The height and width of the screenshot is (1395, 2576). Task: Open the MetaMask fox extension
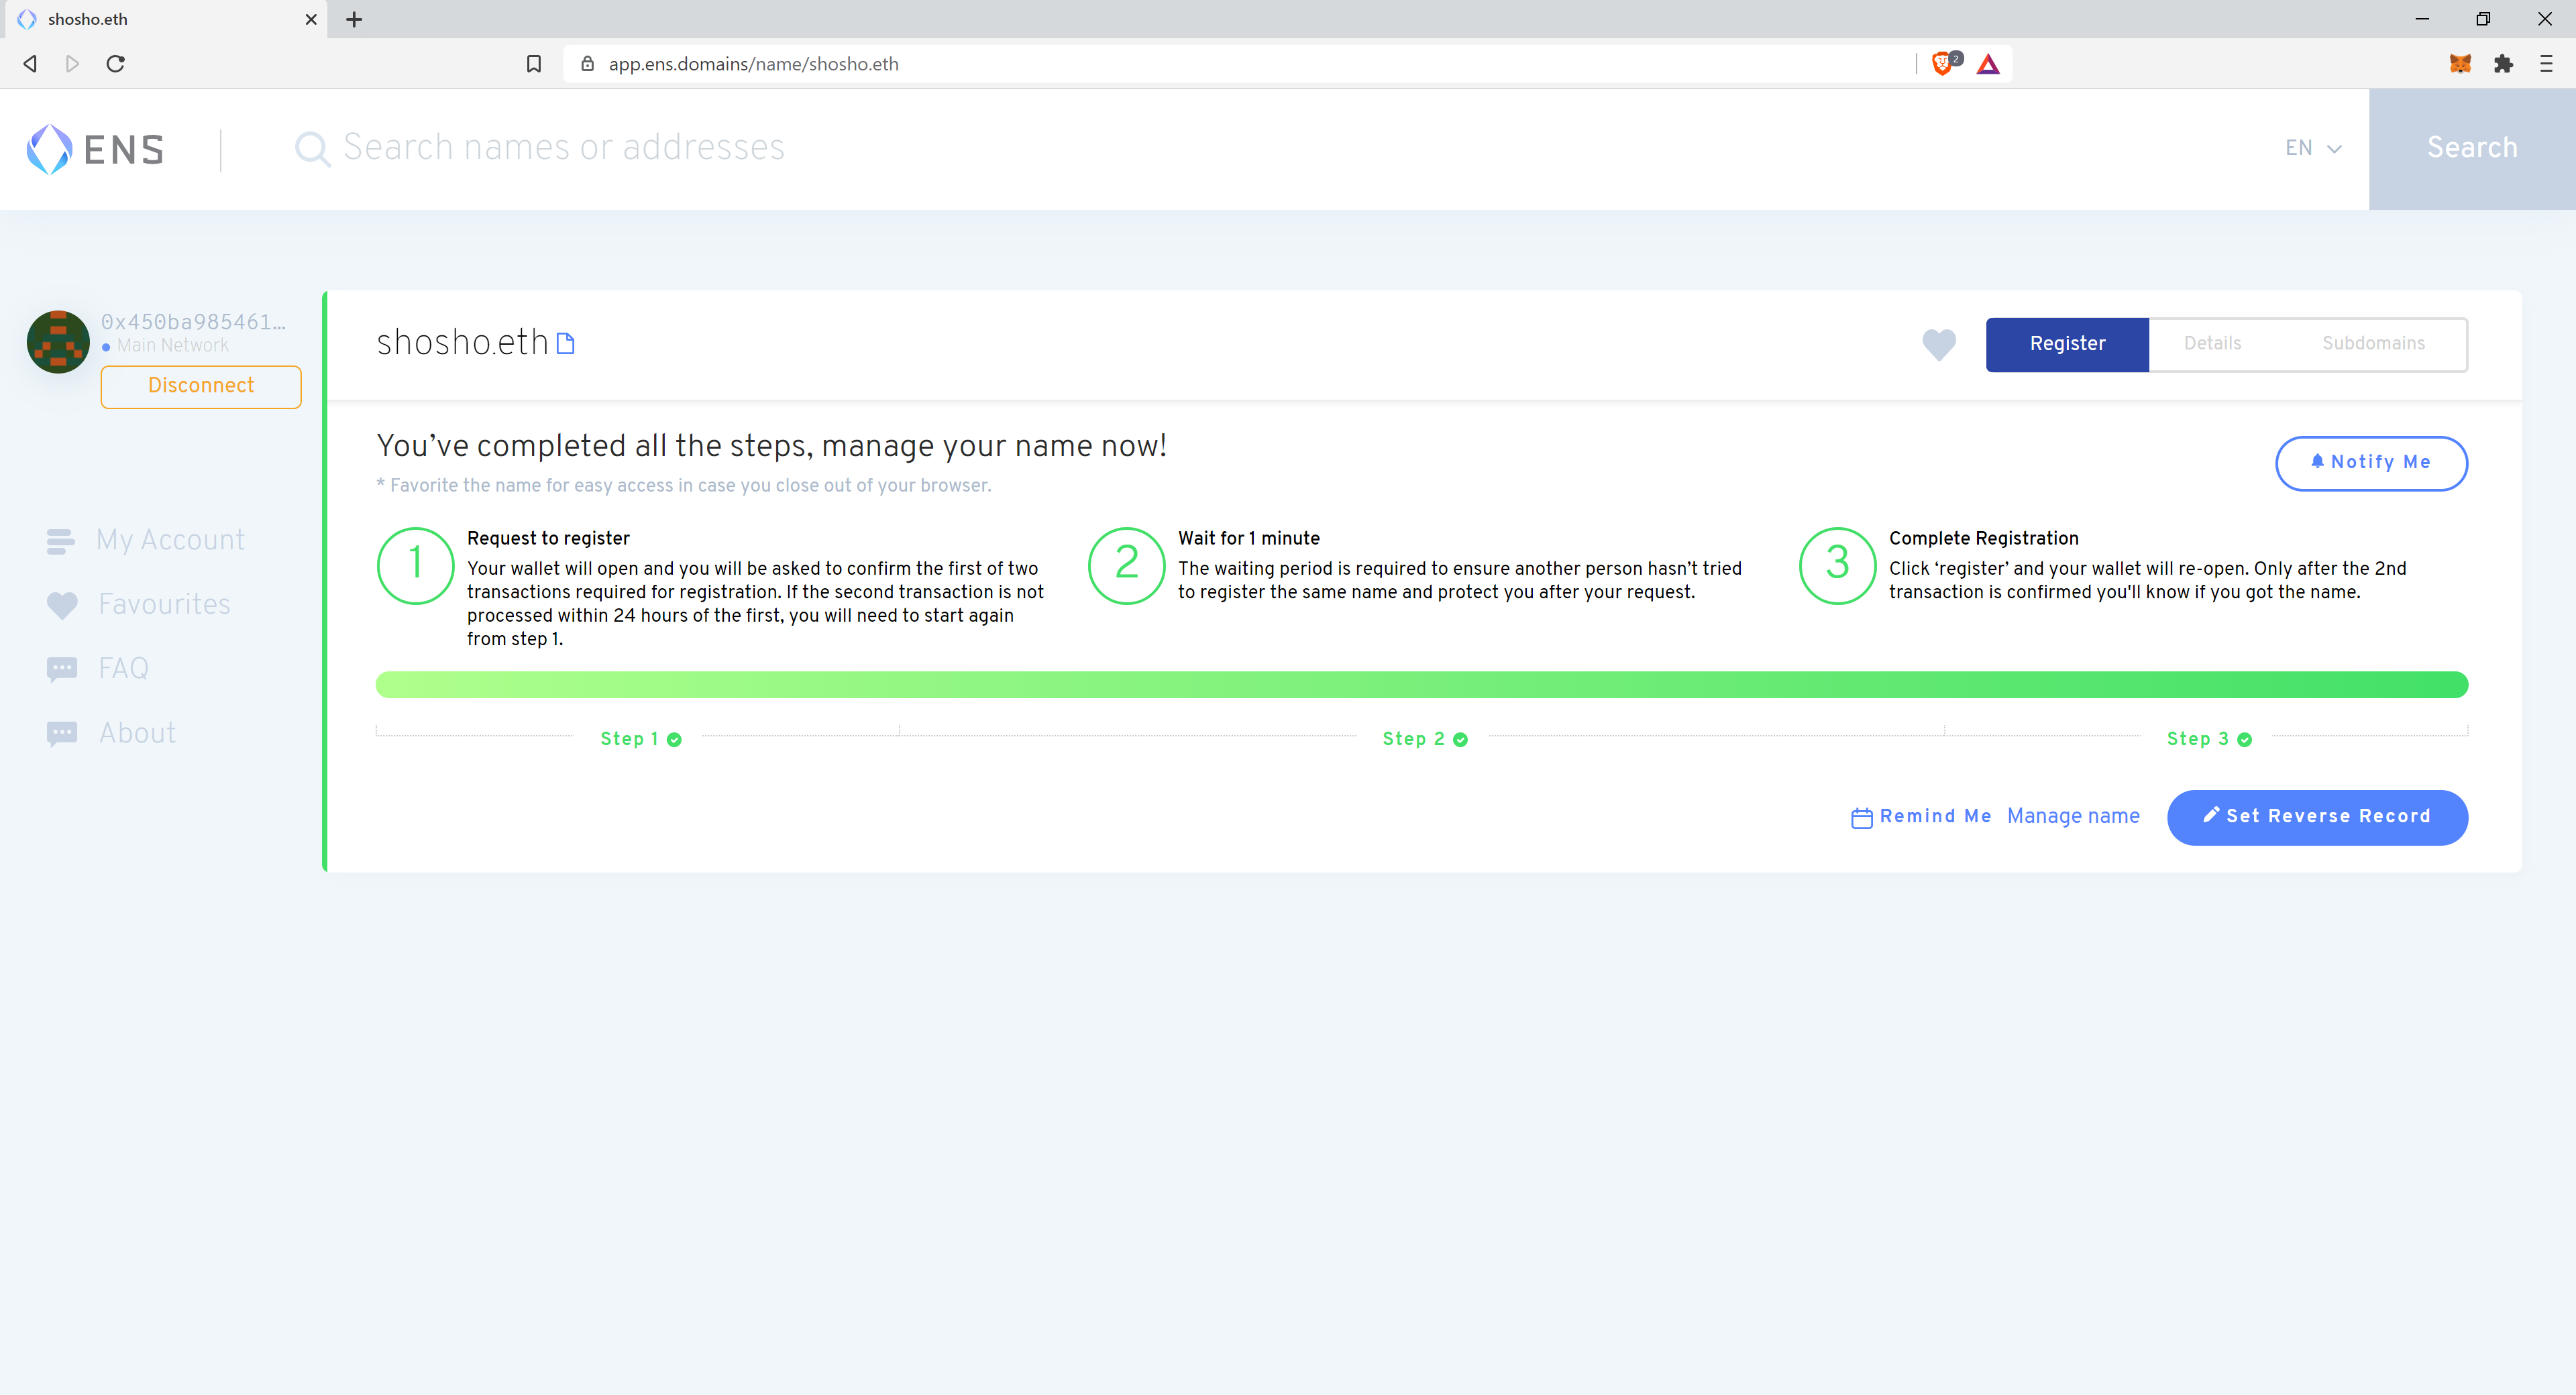2460,64
